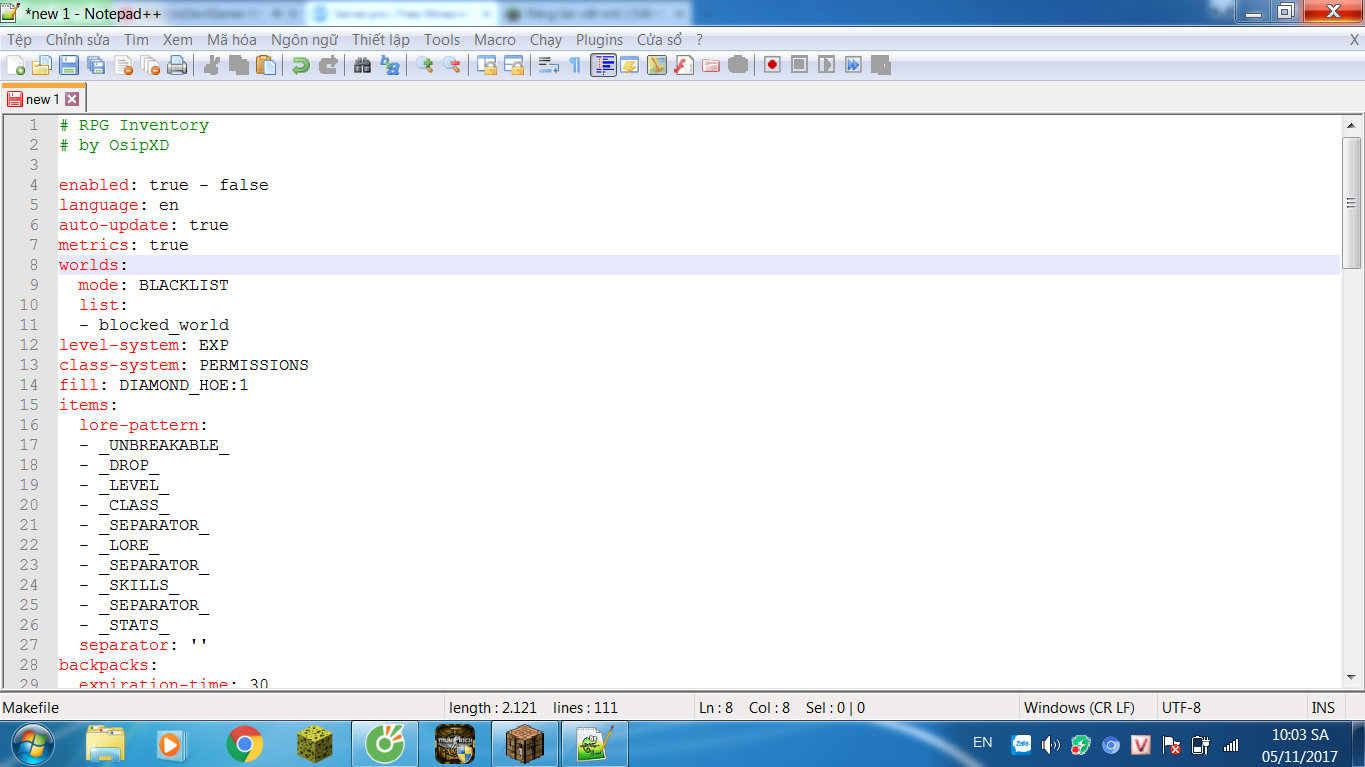This screenshot has width=1365, height=767.
Task: Click the Save All toolbar icon
Action: [96, 65]
